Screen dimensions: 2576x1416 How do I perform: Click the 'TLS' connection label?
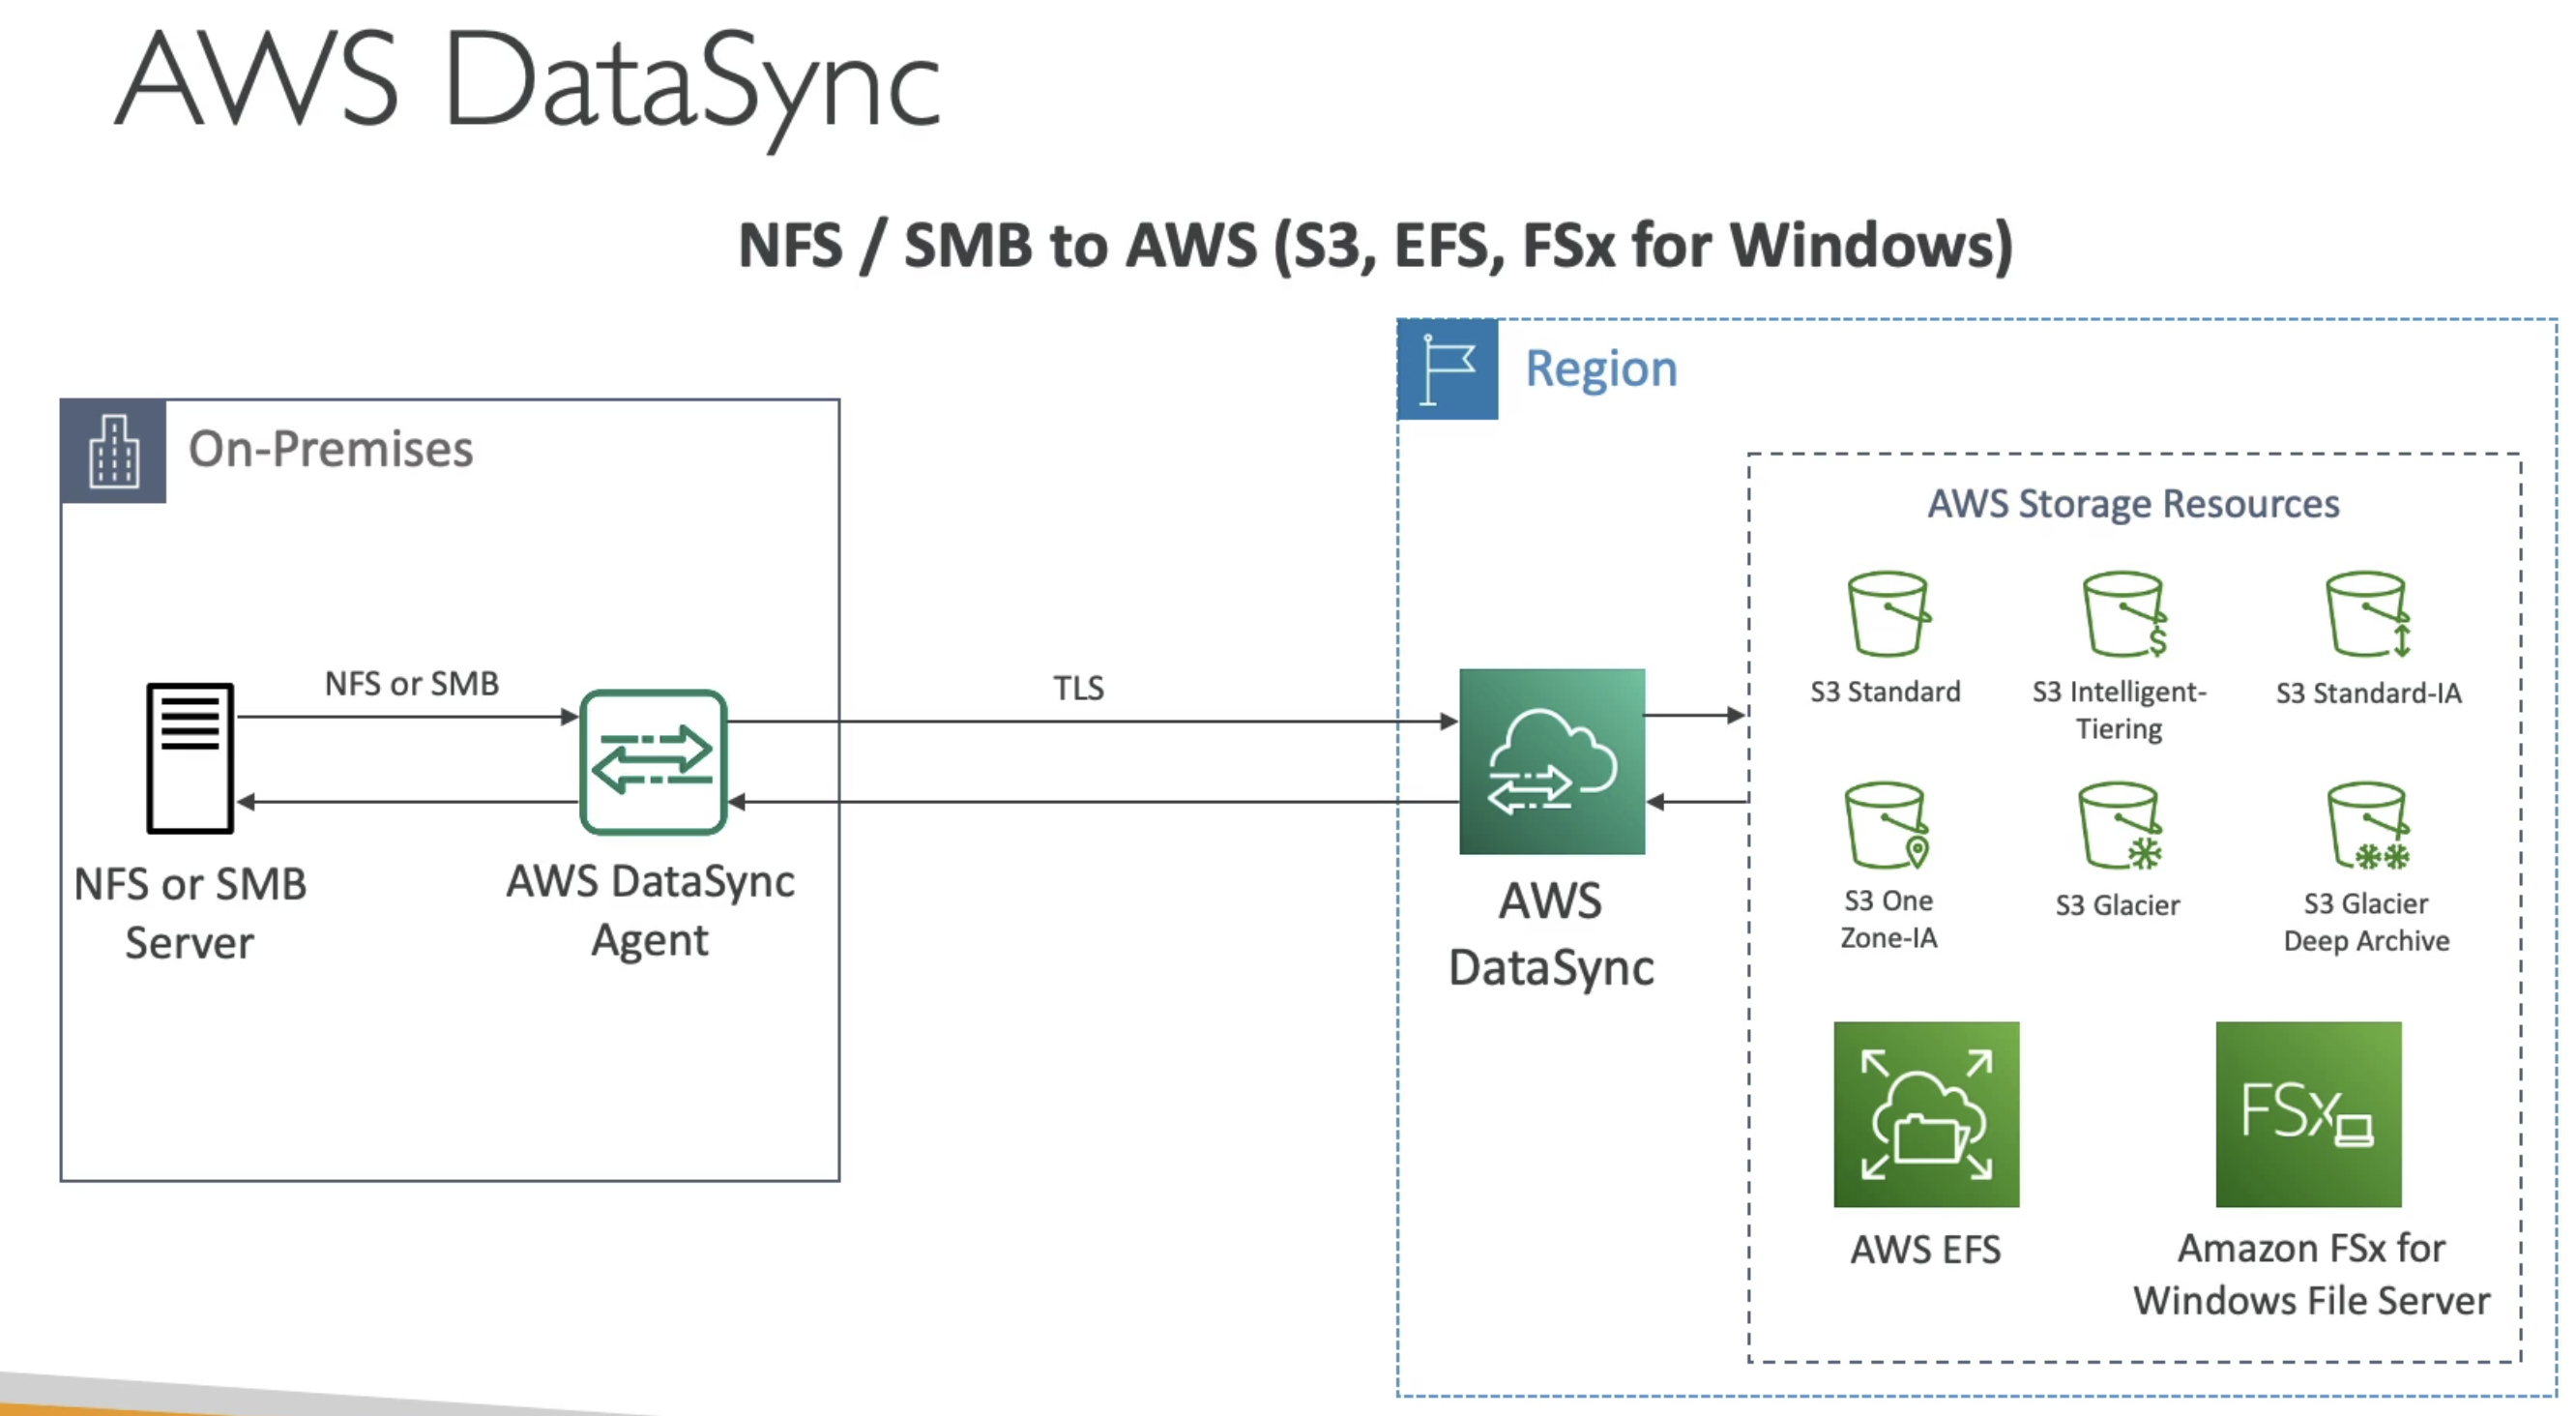pyautogui.click(x=1078, y=688)
